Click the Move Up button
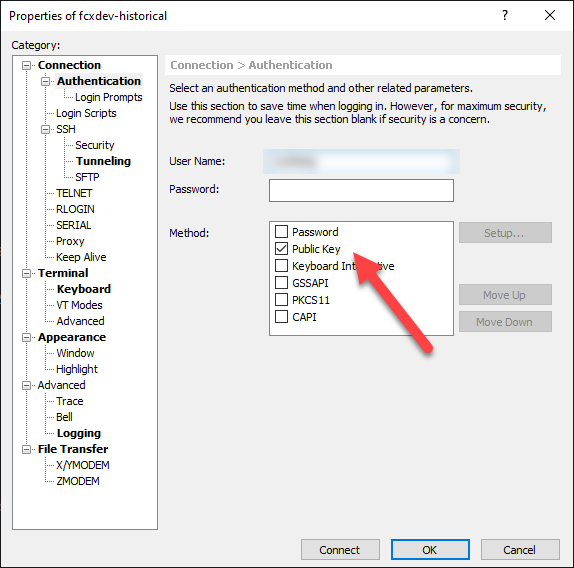This screenshot has width=574, height=568. [505, 295]
